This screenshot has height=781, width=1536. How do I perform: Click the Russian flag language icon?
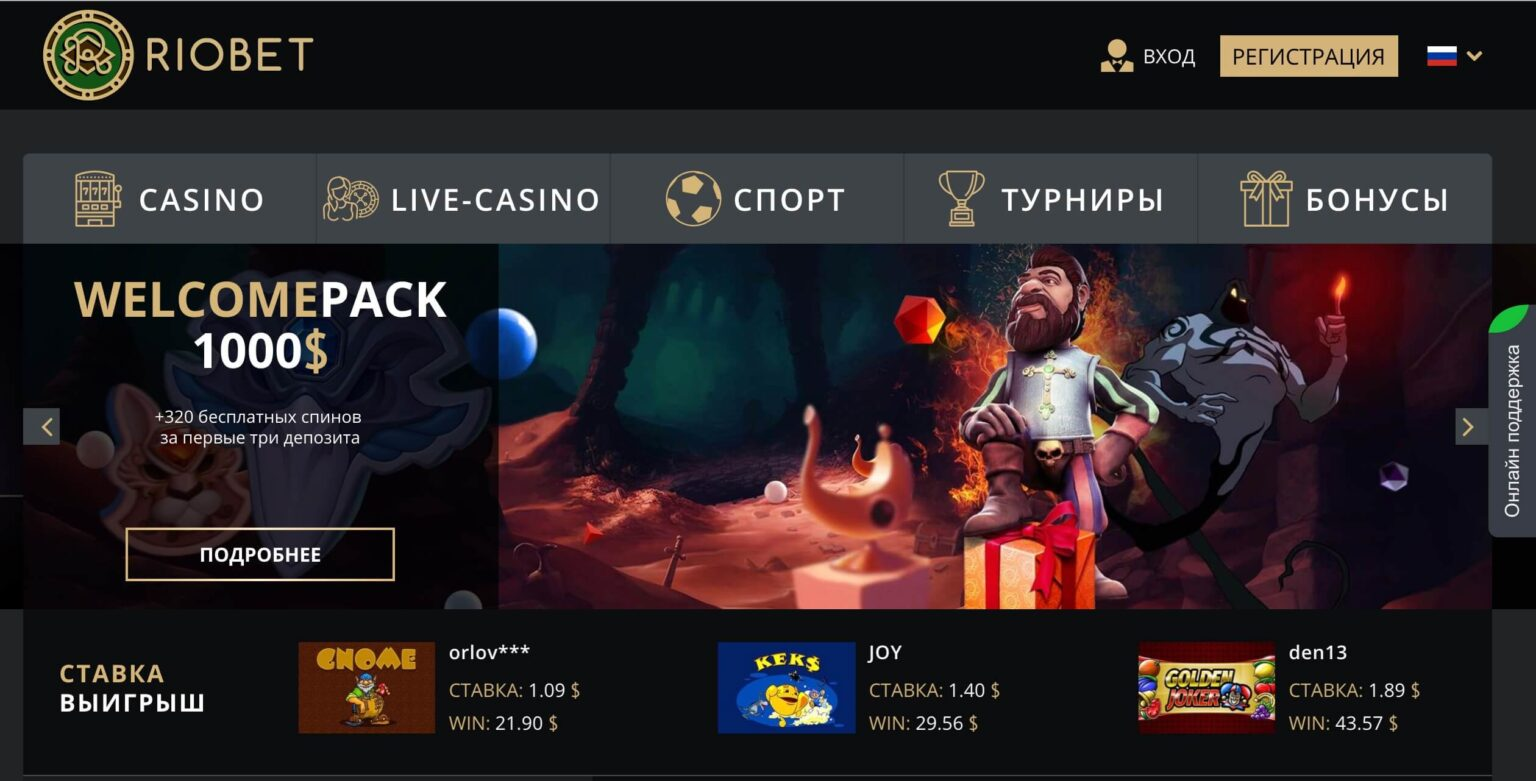pos(1441,56)
